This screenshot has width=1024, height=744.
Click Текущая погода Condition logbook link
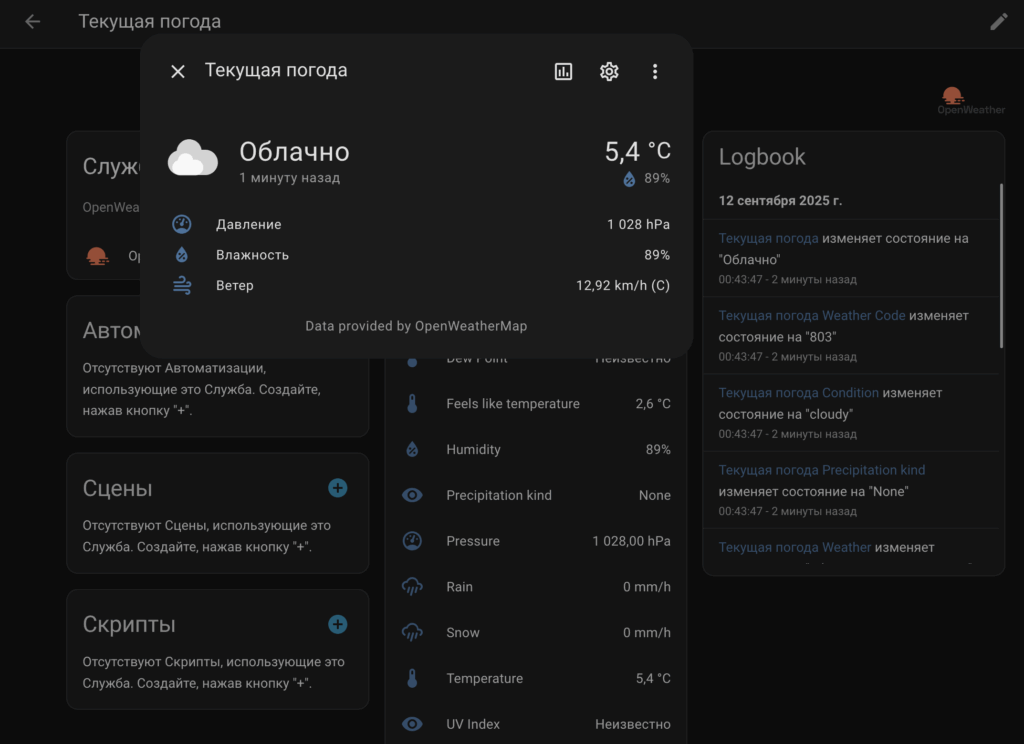pos(798,392)
